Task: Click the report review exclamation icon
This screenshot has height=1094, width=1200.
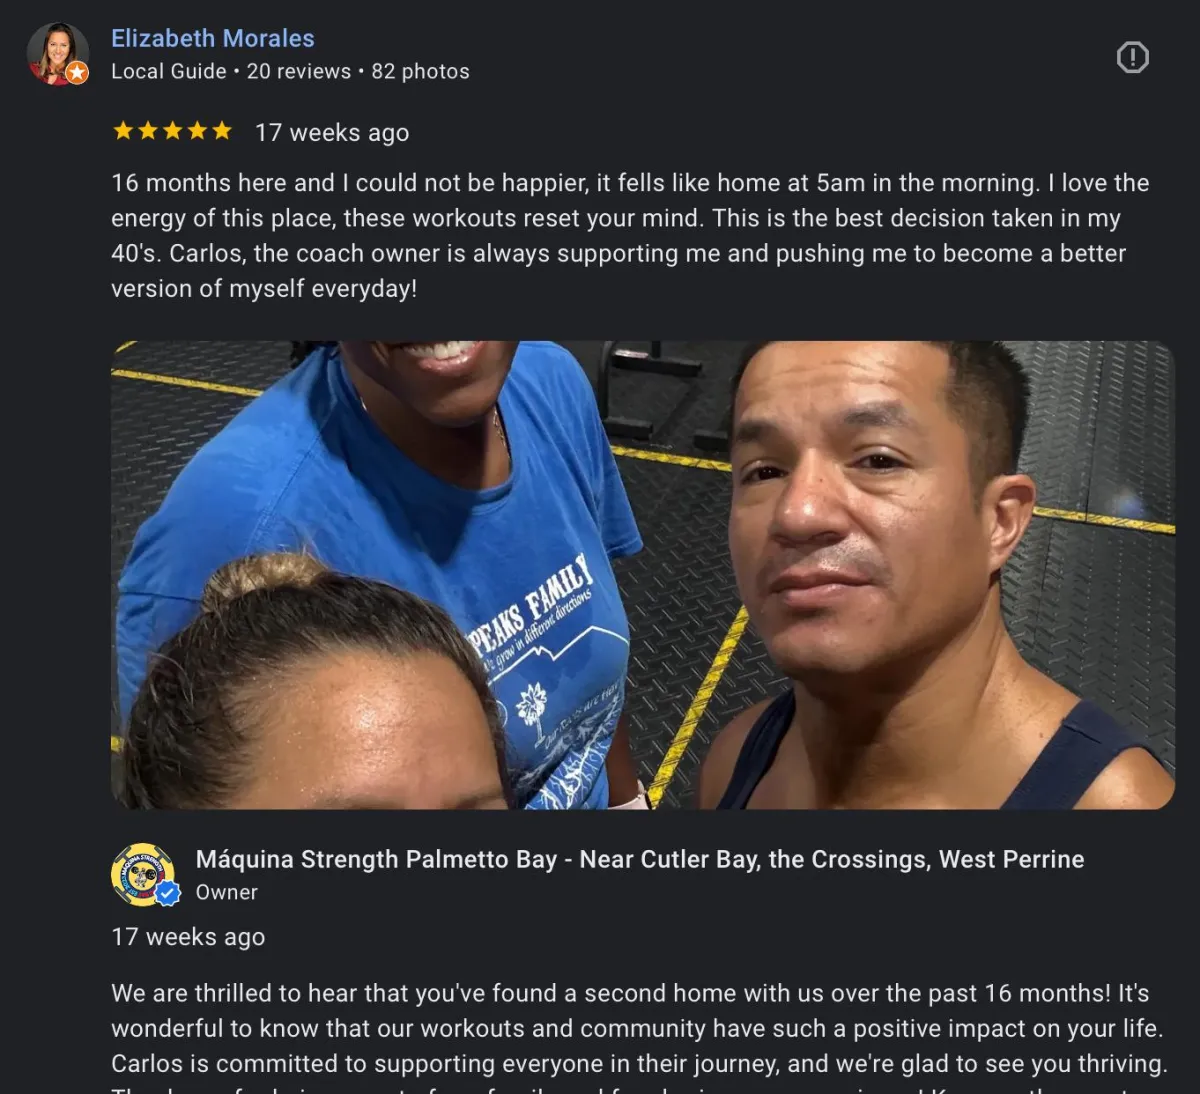Action: [1132, 57]
